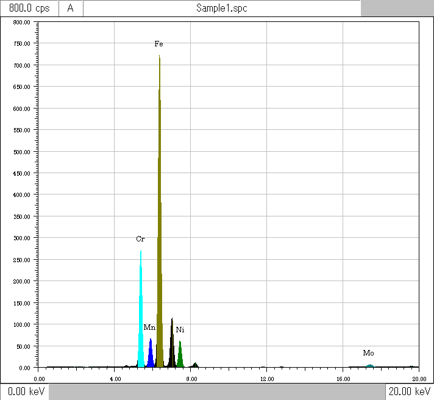Click the 0.00 keV range start field
The image size is (434, 400).
25,392
